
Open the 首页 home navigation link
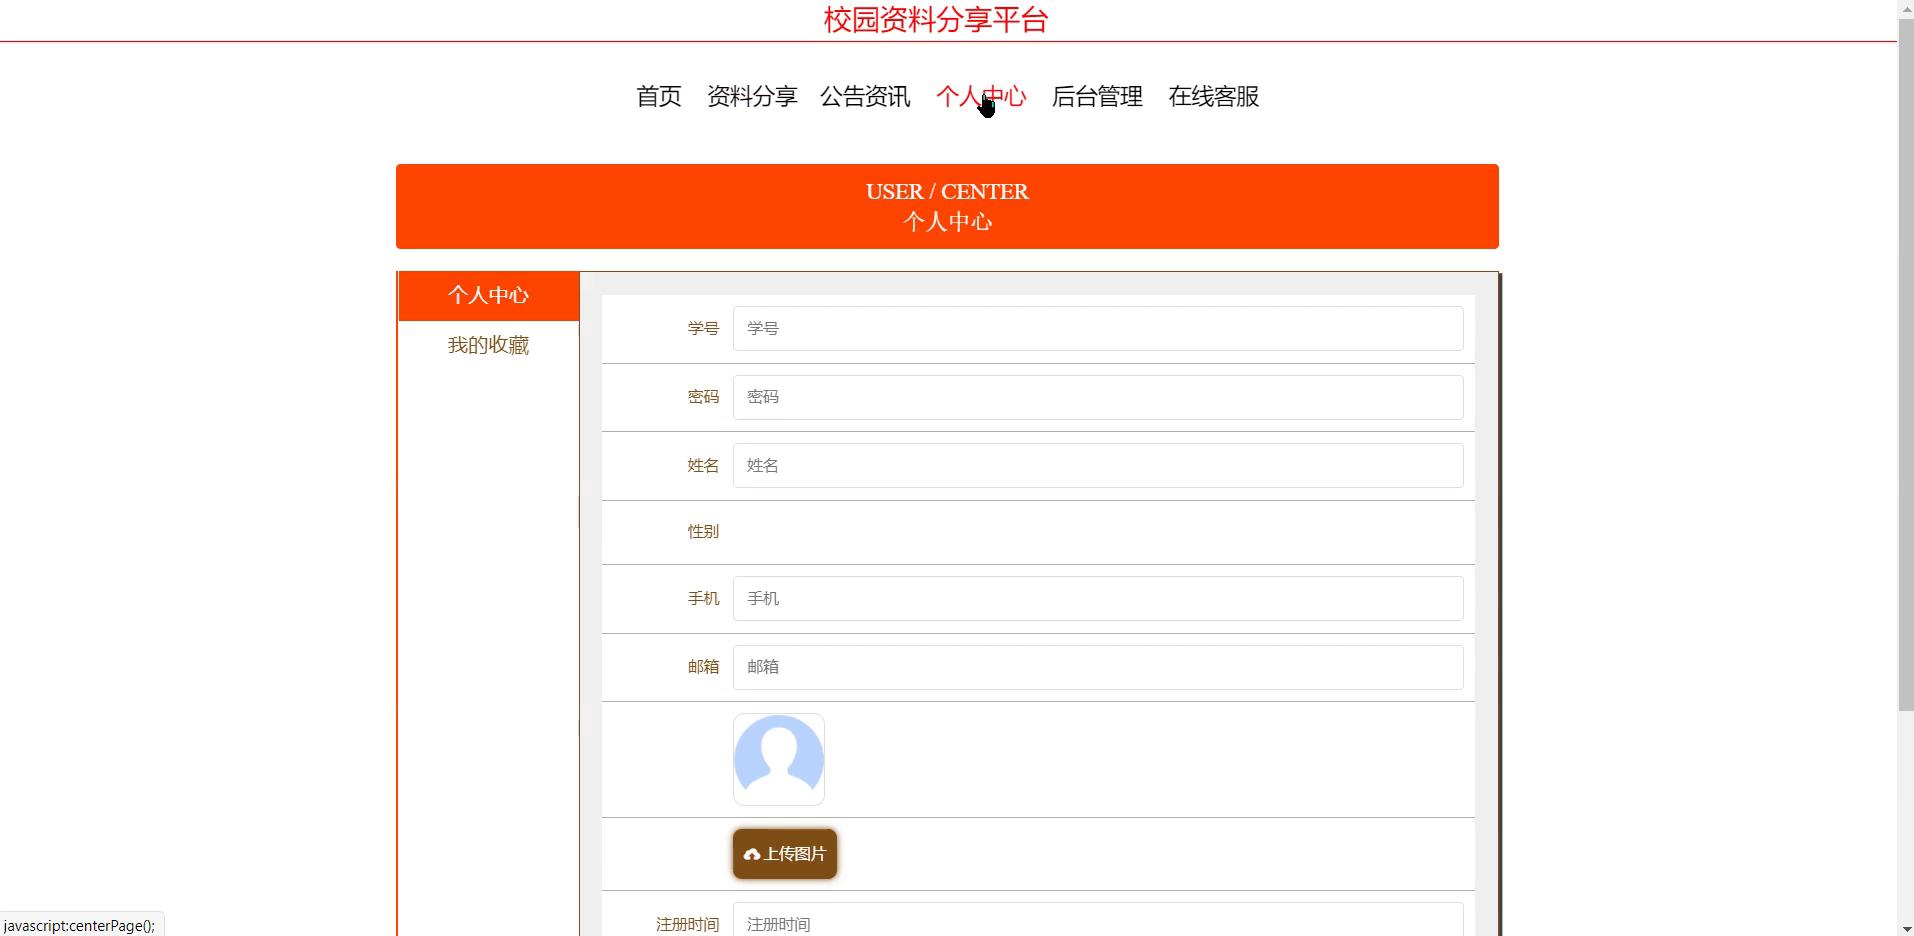click(658, 97)
